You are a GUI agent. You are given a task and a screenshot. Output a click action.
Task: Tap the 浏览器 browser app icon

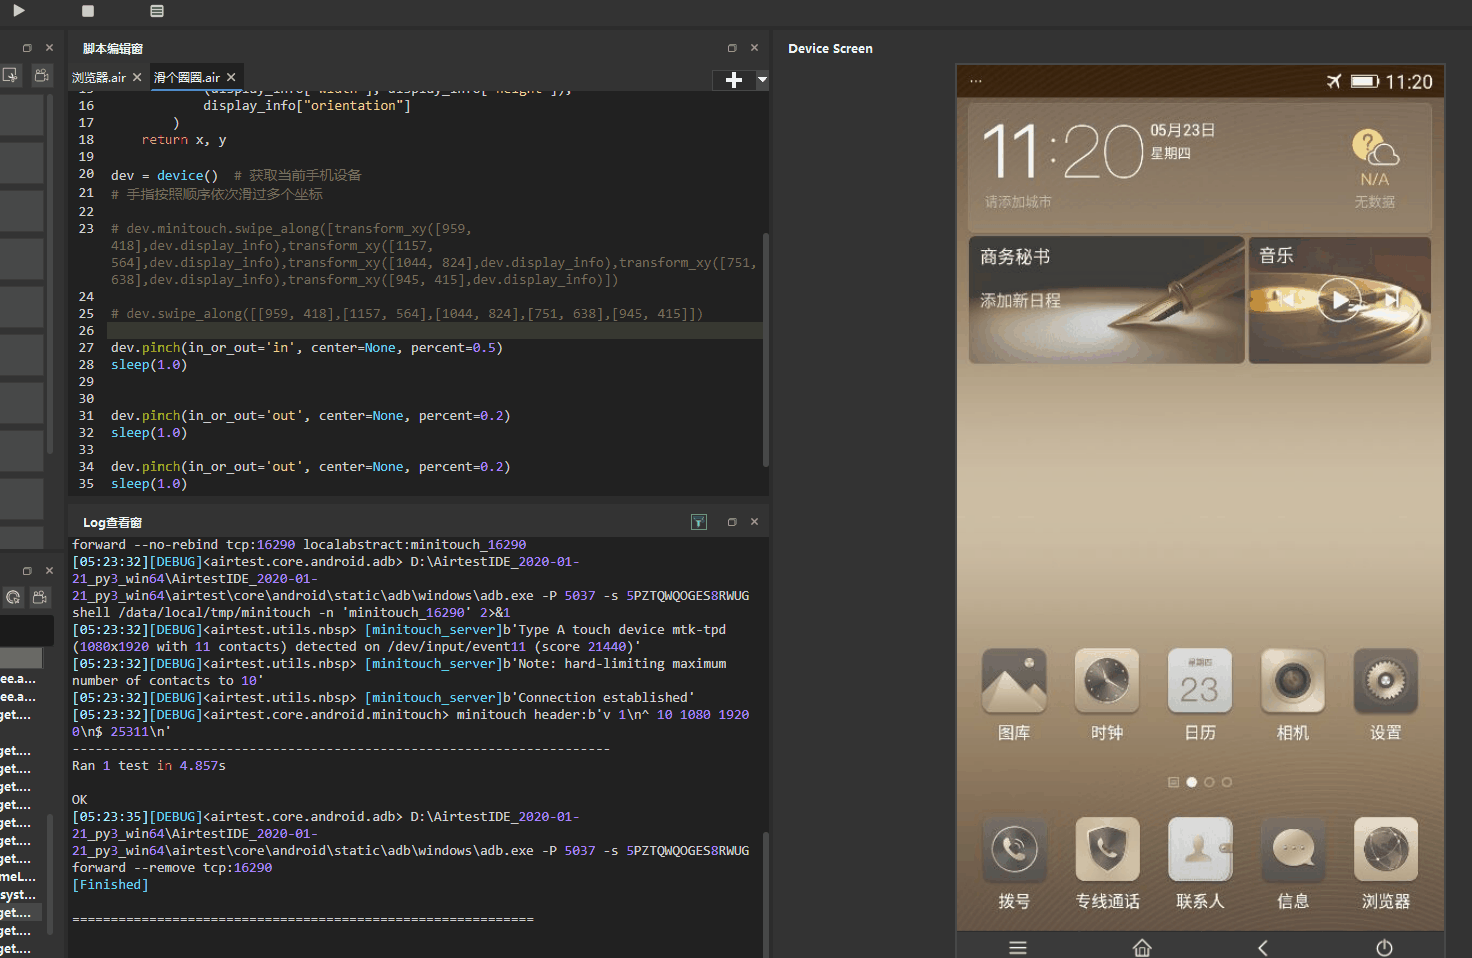[1385, 850]
